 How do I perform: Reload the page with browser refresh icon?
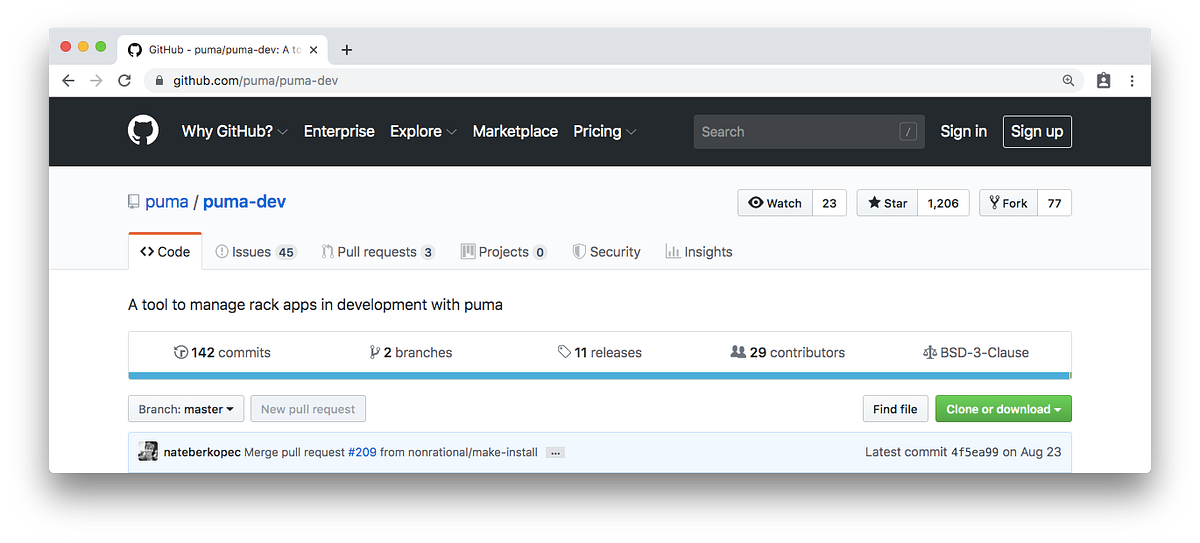[124, 80]
